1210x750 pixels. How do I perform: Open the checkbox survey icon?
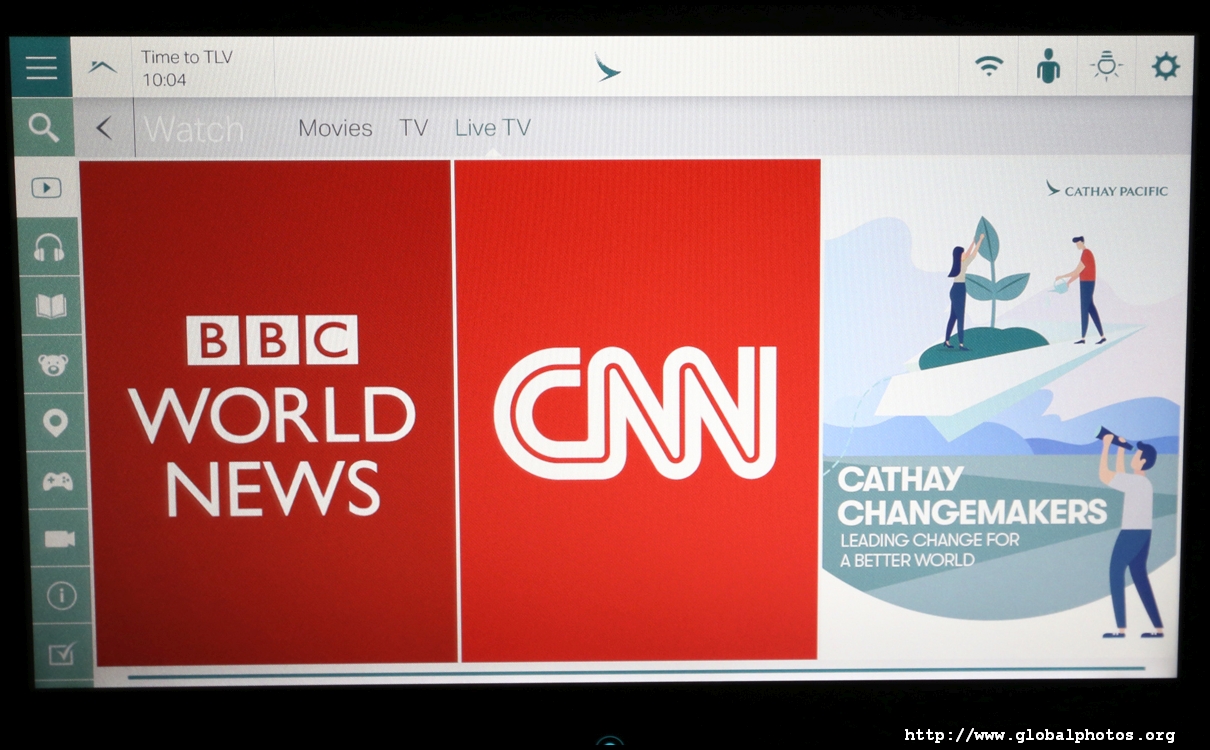click(x=63, y=654)
